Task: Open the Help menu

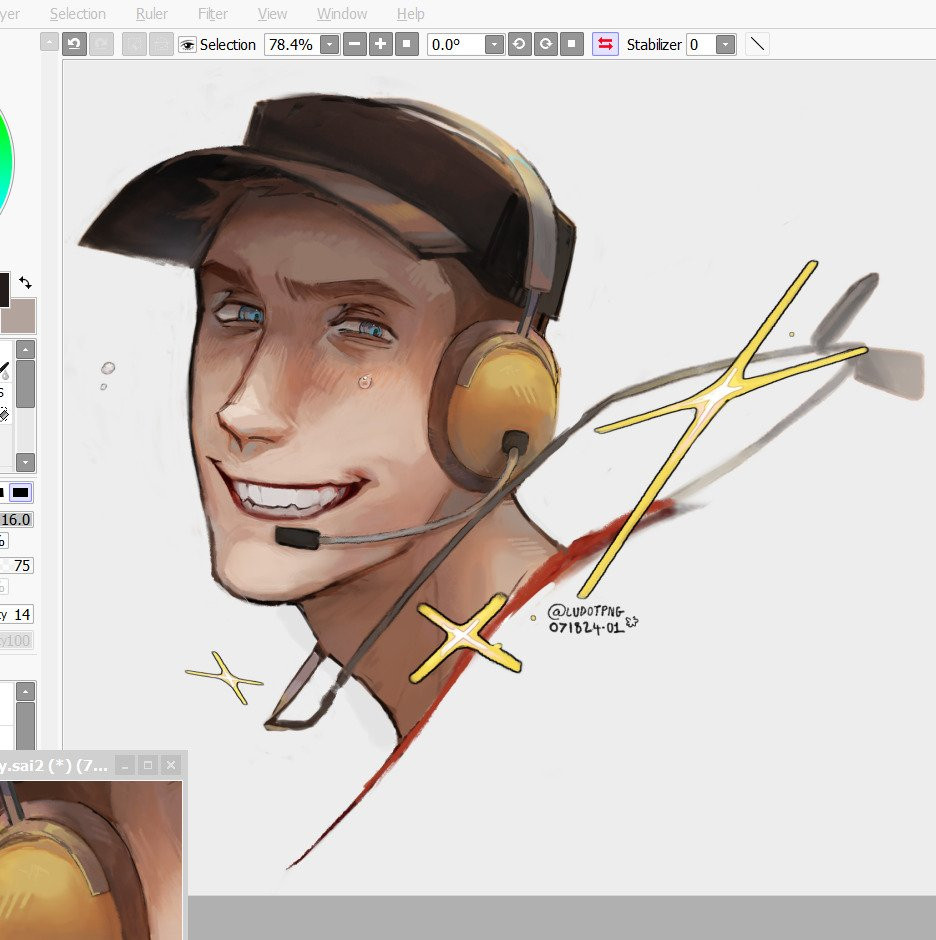Action: pos(410,14)
